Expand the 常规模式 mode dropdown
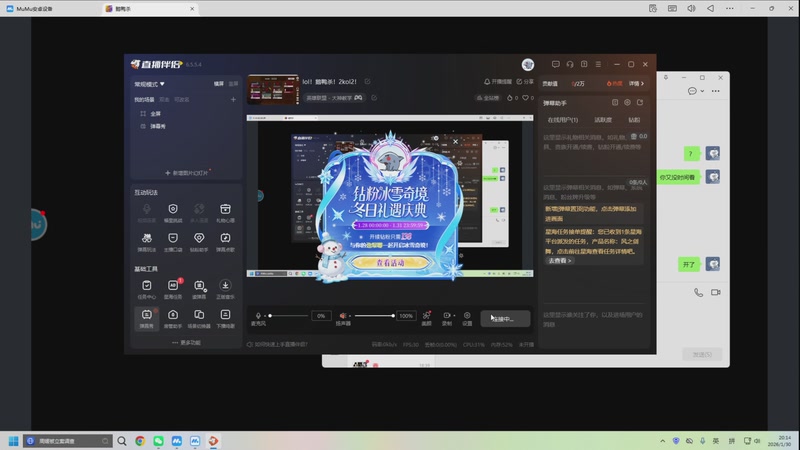 click(149, 84)
